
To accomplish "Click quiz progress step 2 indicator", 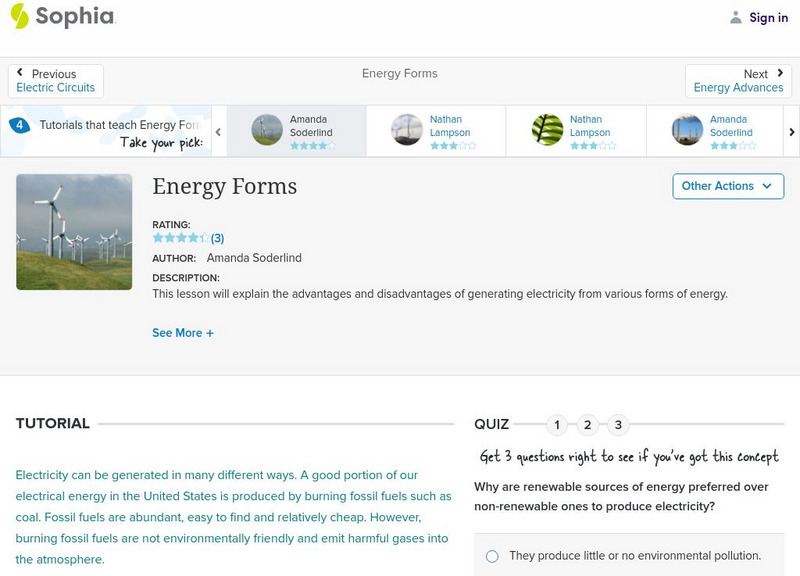I will click(x=586, y=424).
